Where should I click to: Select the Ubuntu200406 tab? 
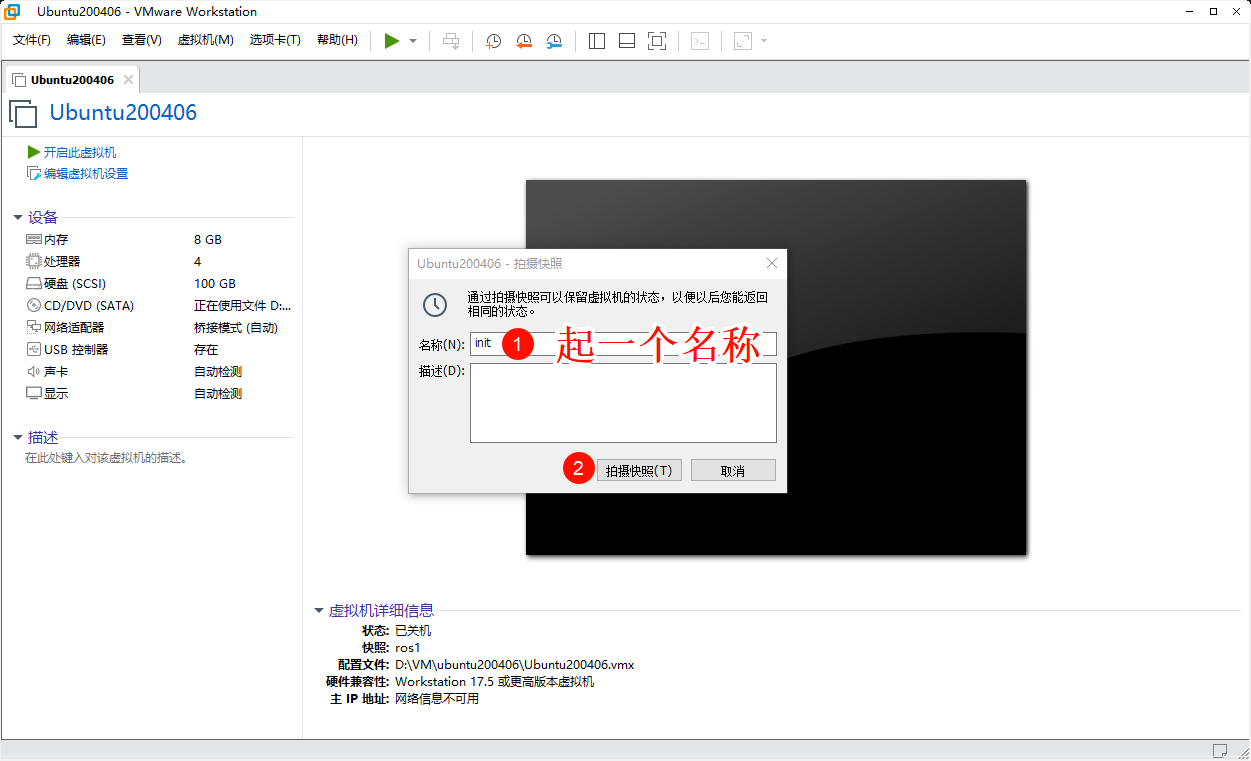click(x=72, y=79)
